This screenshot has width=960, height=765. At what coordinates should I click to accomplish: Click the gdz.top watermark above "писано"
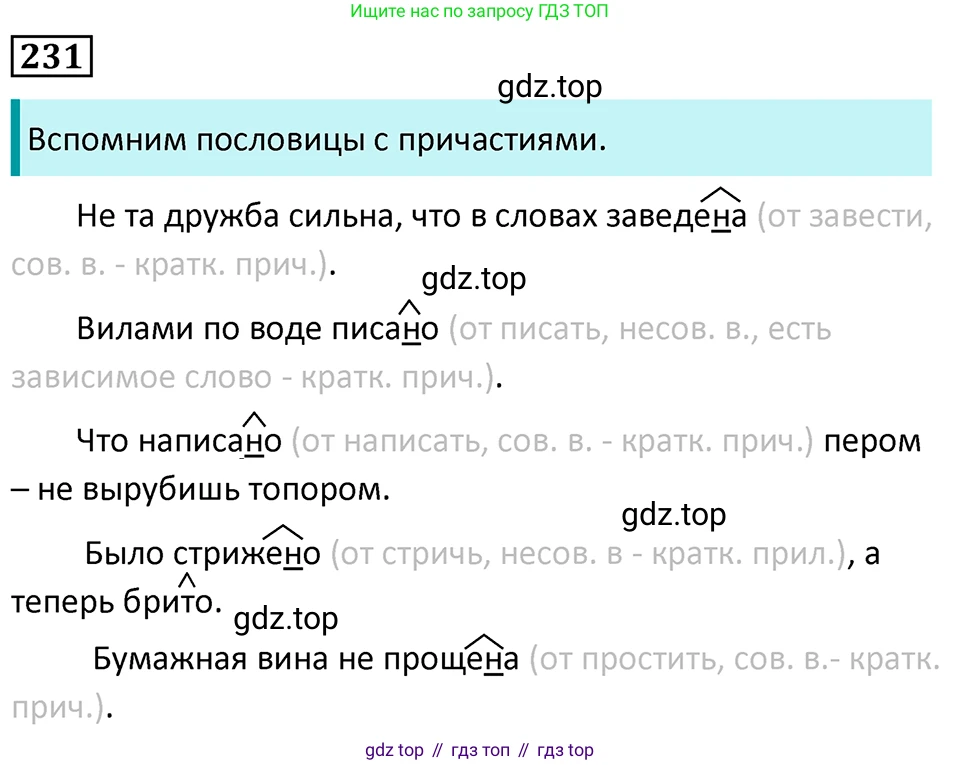[x=473, y=281]
